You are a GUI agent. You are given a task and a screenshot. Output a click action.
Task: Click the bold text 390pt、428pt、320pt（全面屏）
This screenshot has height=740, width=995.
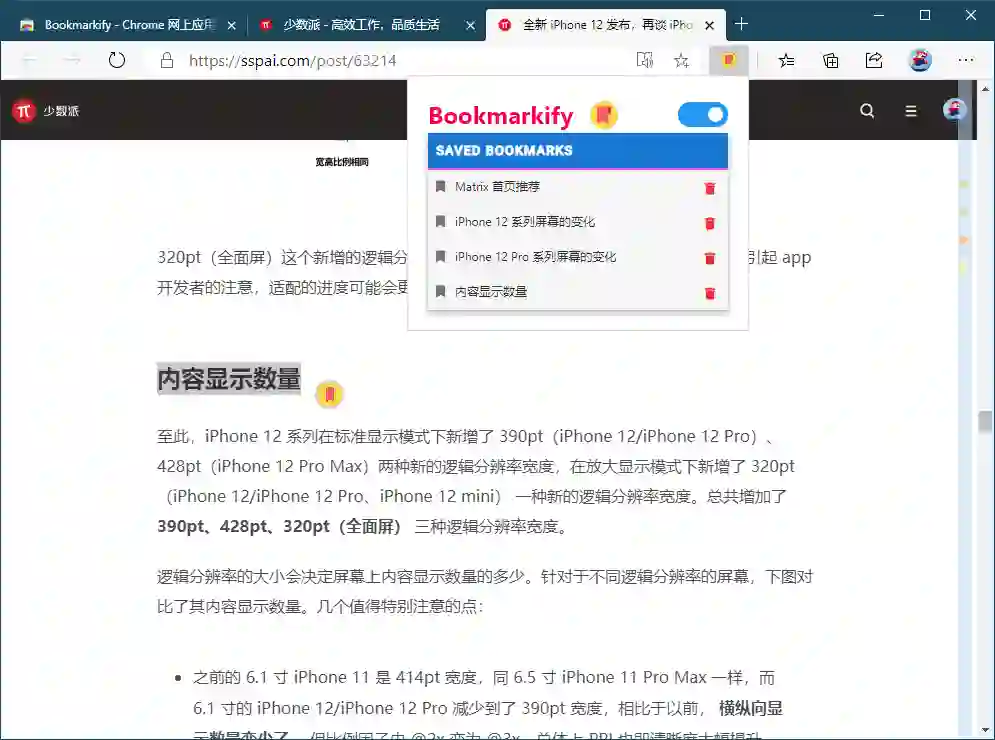pos(279,526)
